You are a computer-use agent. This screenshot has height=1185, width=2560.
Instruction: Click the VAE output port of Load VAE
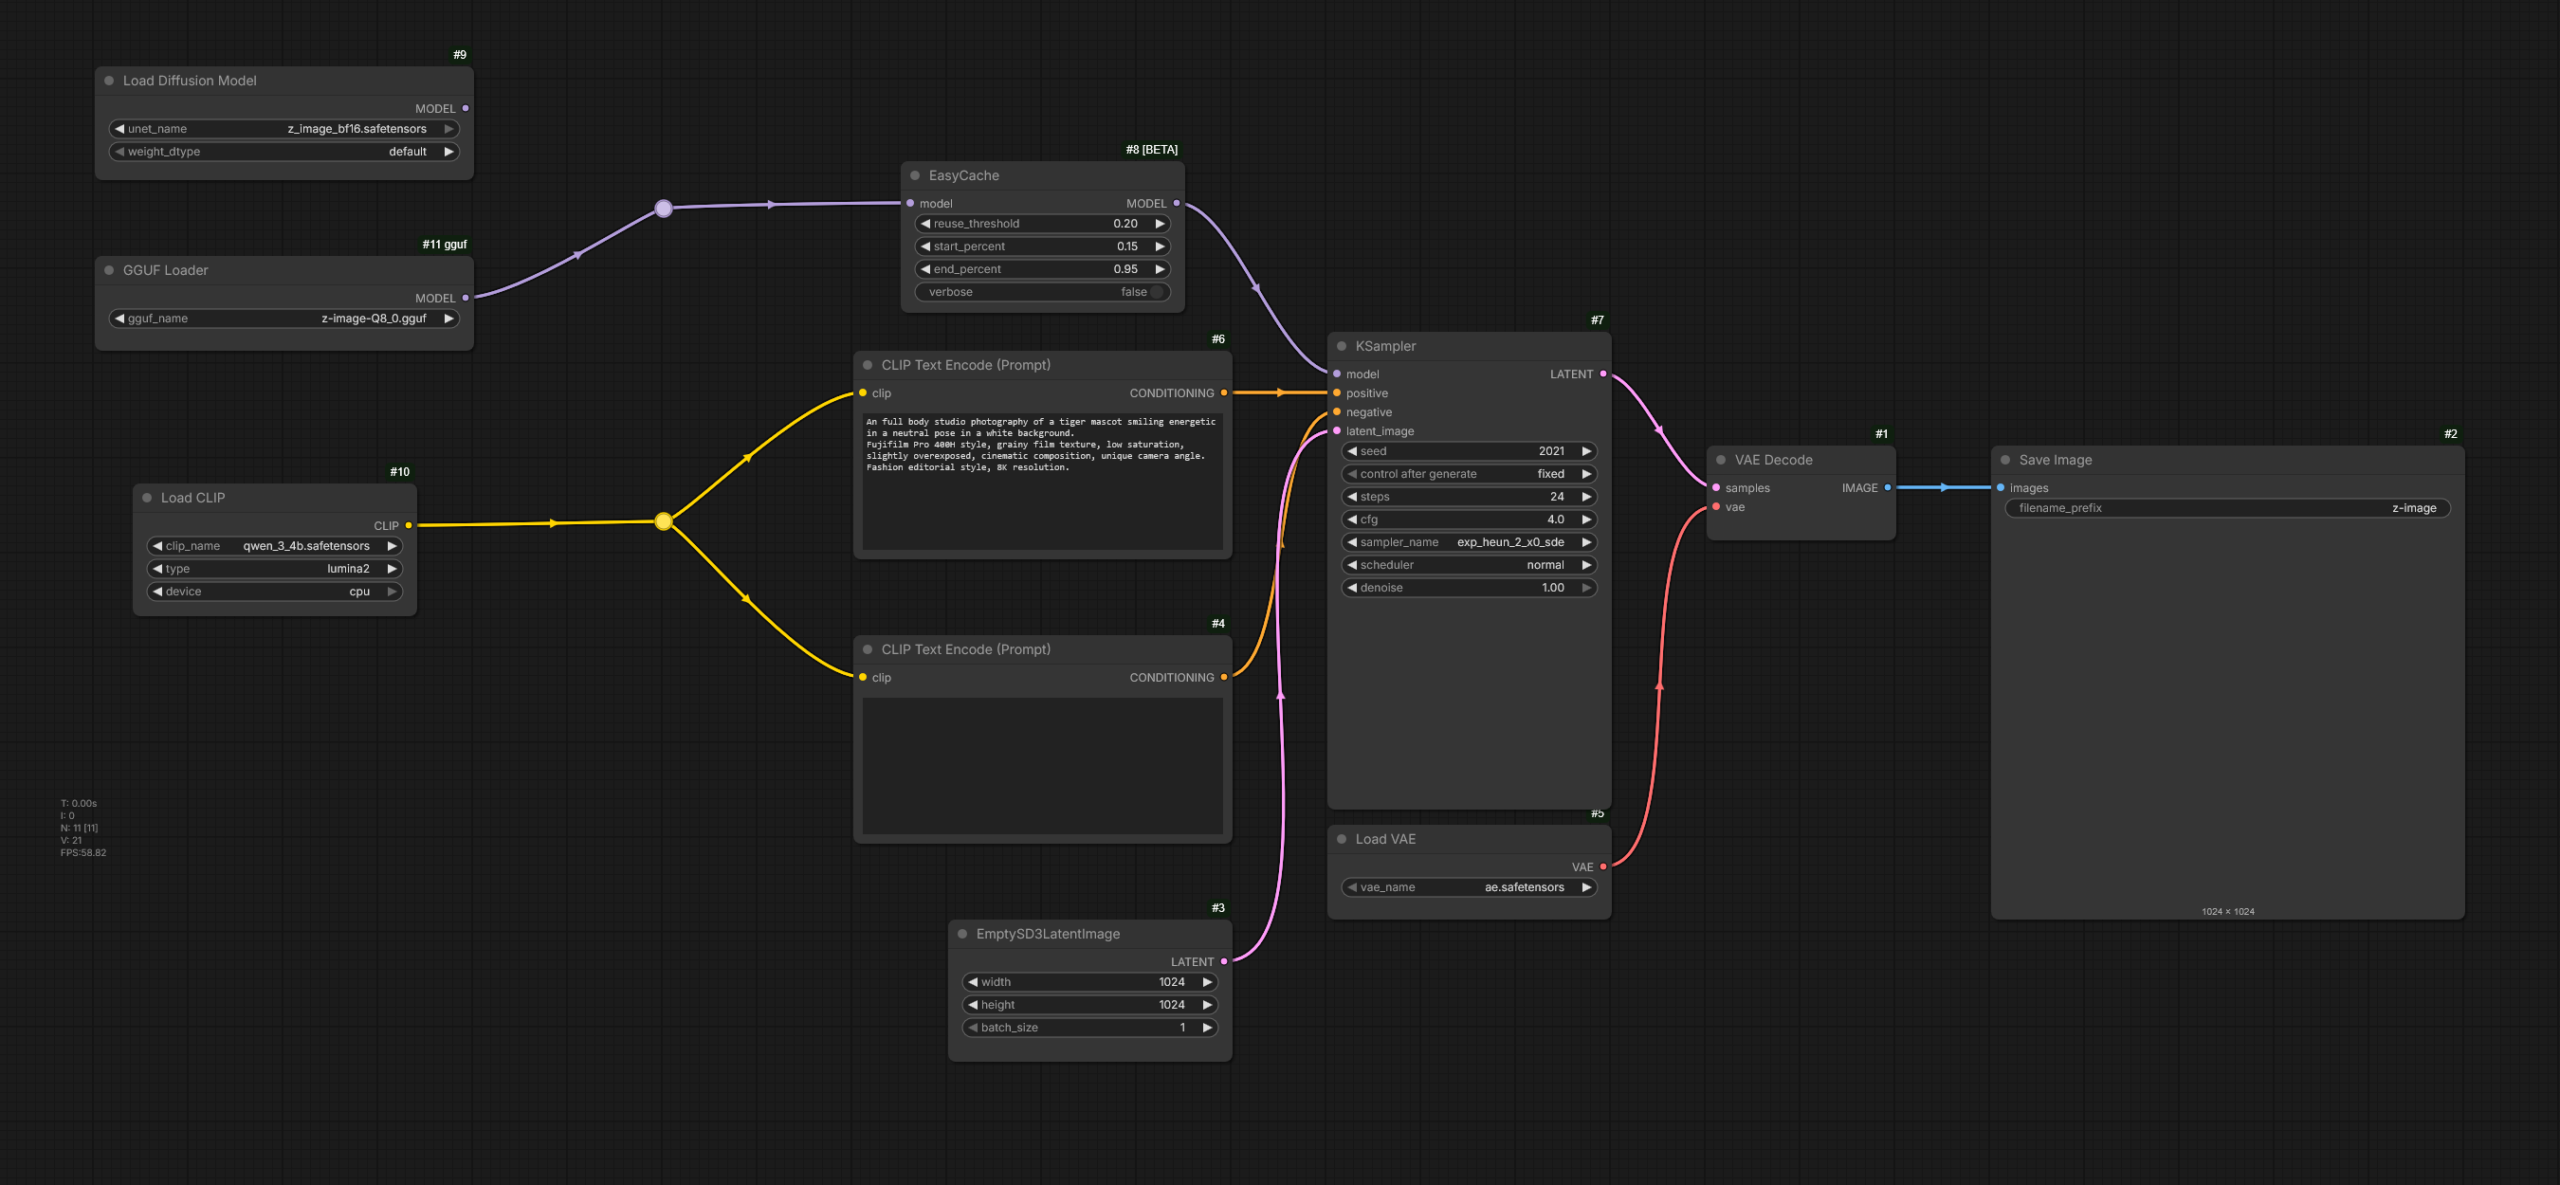(1603, 867)
